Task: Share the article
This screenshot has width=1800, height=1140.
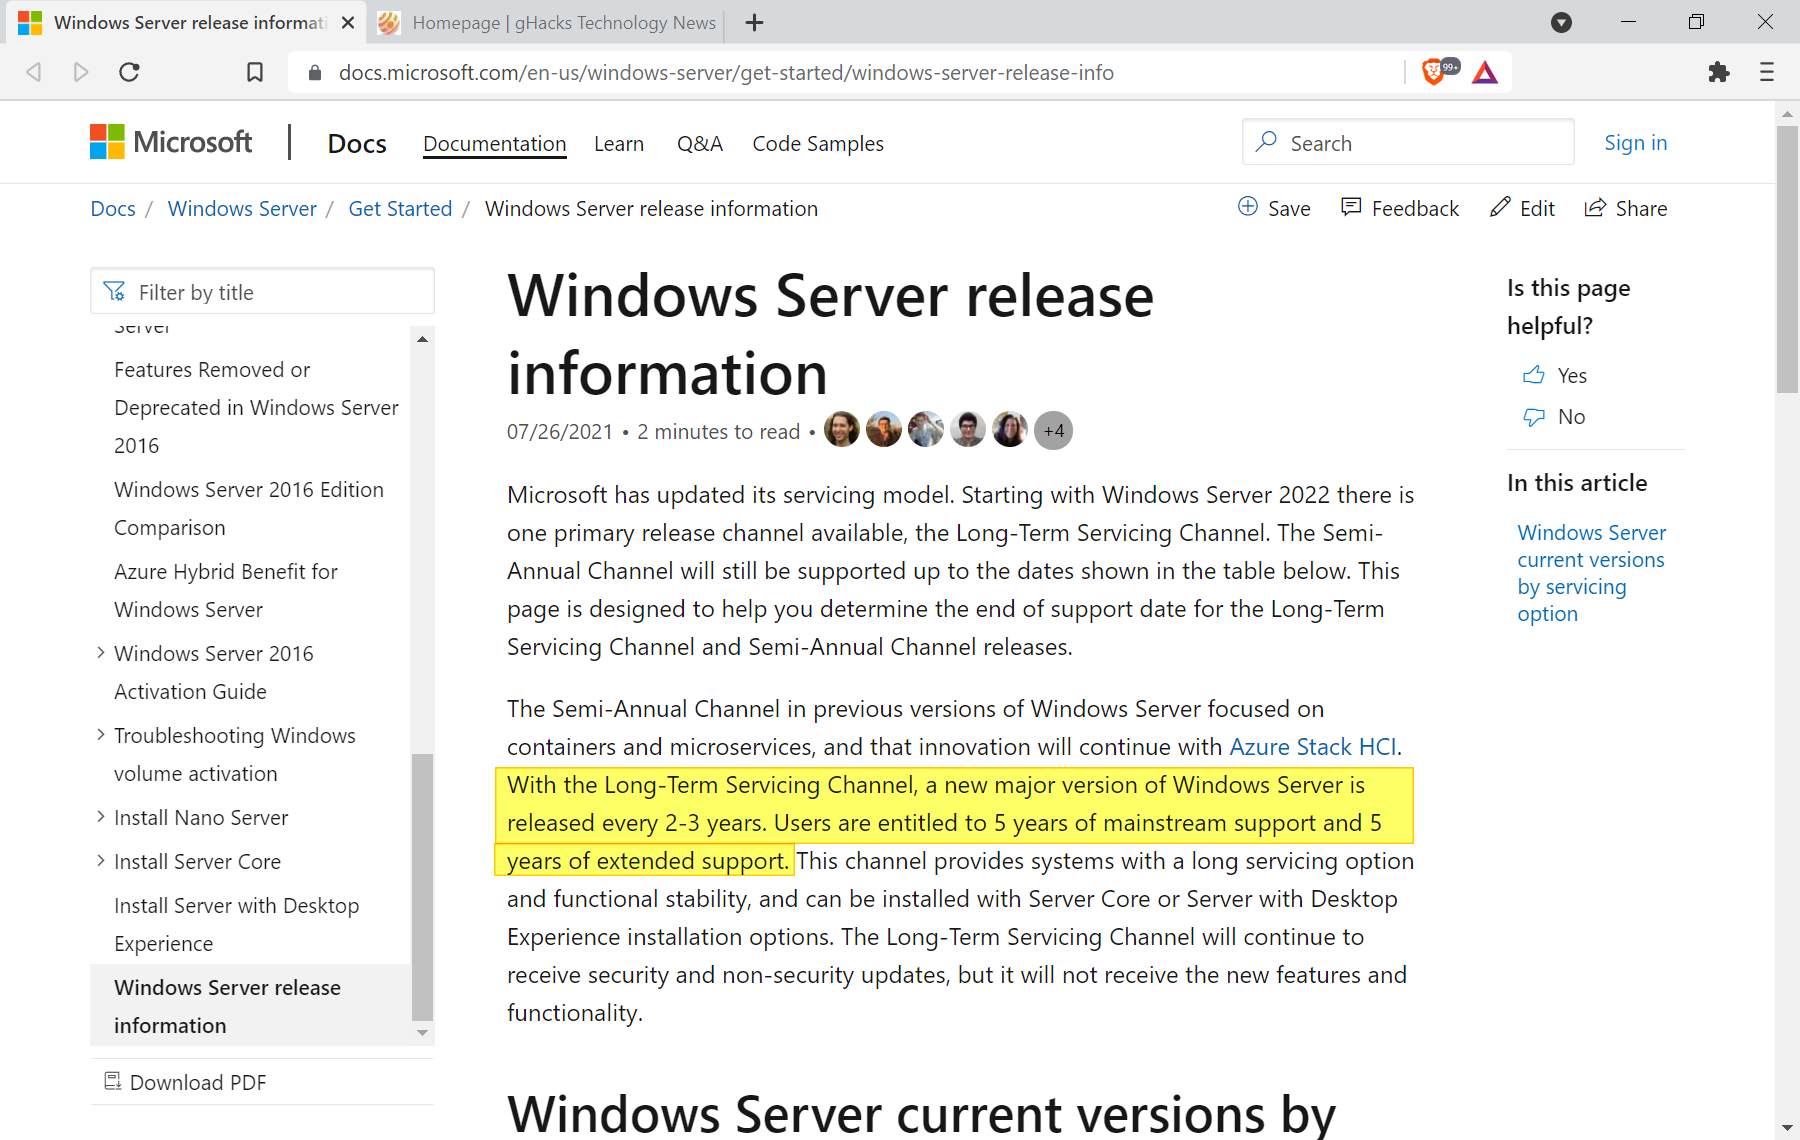Action: 1626,208
